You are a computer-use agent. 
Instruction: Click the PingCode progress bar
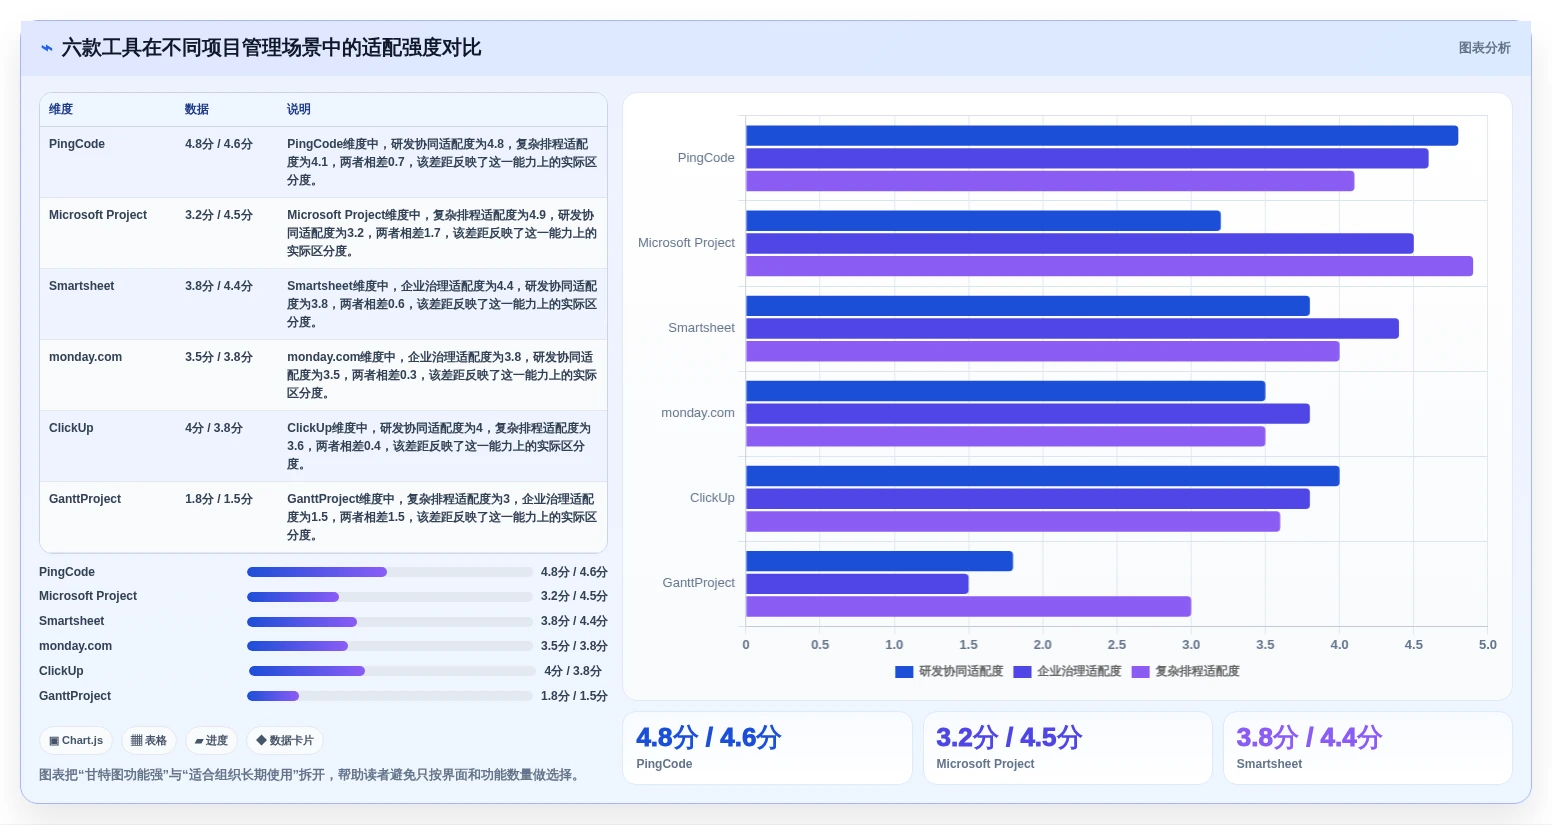tap(390, 572)
